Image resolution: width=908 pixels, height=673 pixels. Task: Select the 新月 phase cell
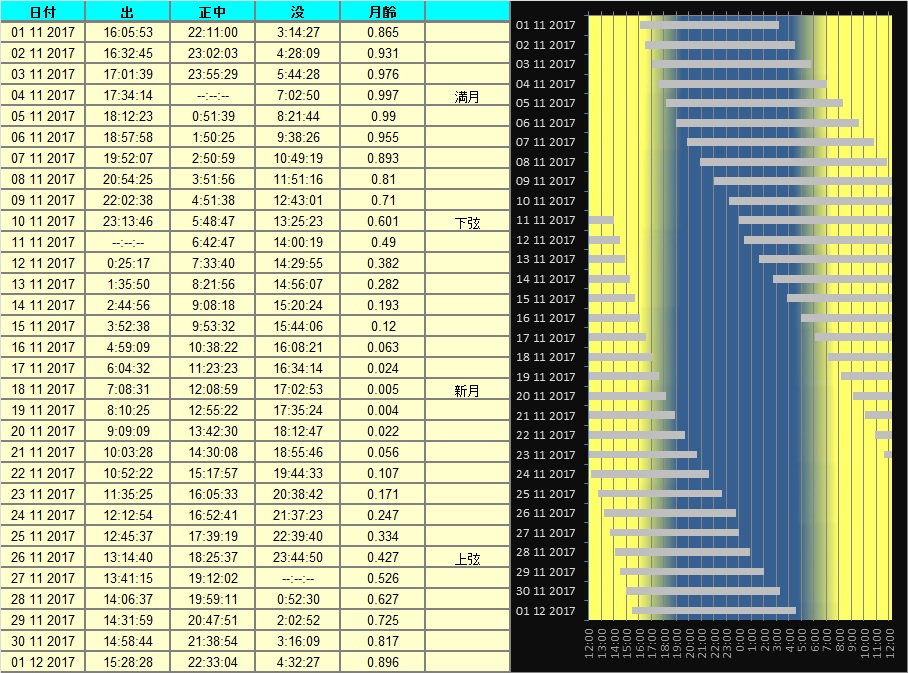coord(467,390)
